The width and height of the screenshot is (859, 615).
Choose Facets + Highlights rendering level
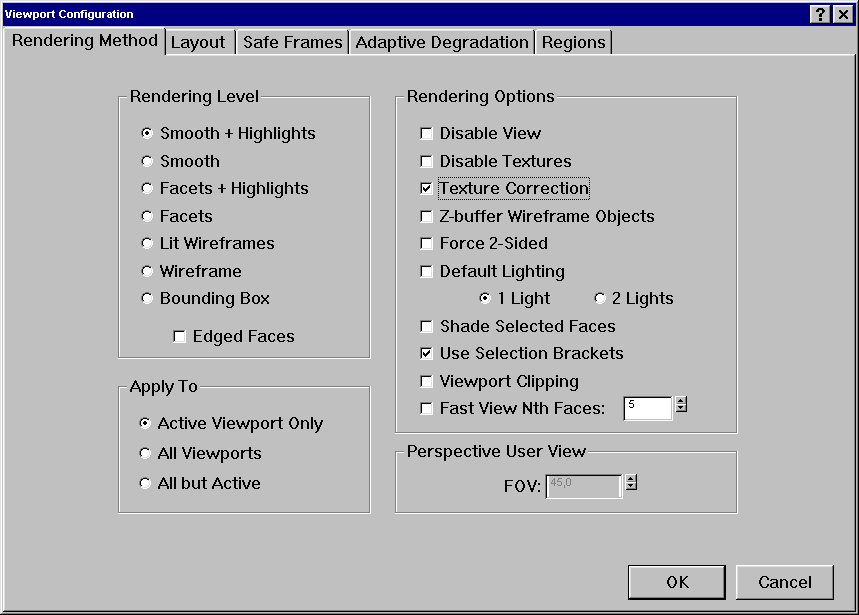[x=148, y=188]
